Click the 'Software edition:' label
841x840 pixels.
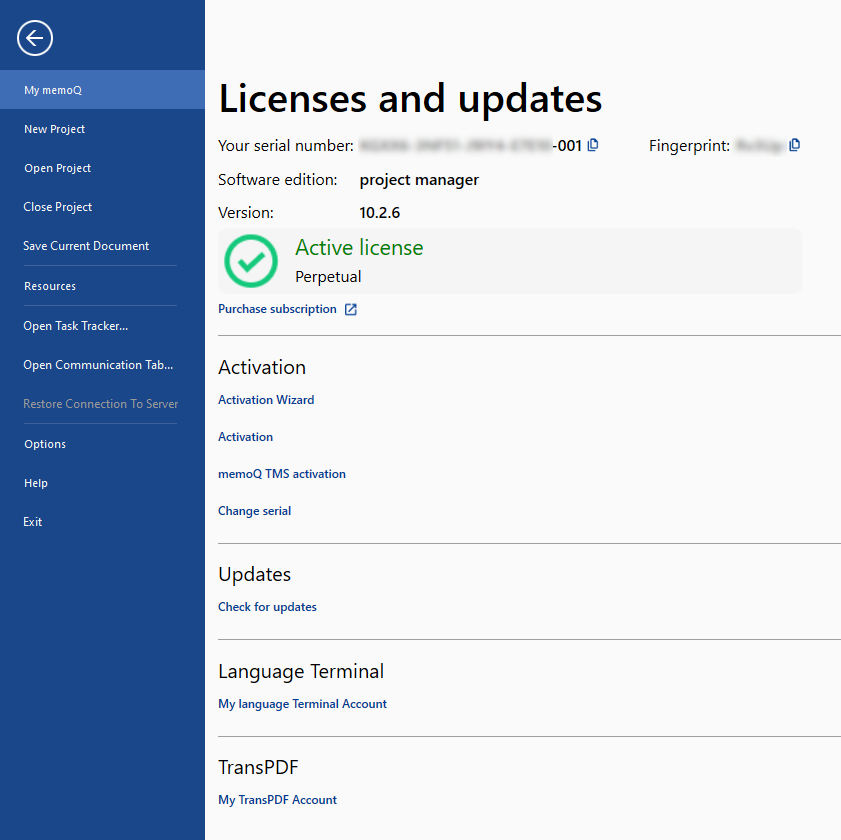coord(278,180)
